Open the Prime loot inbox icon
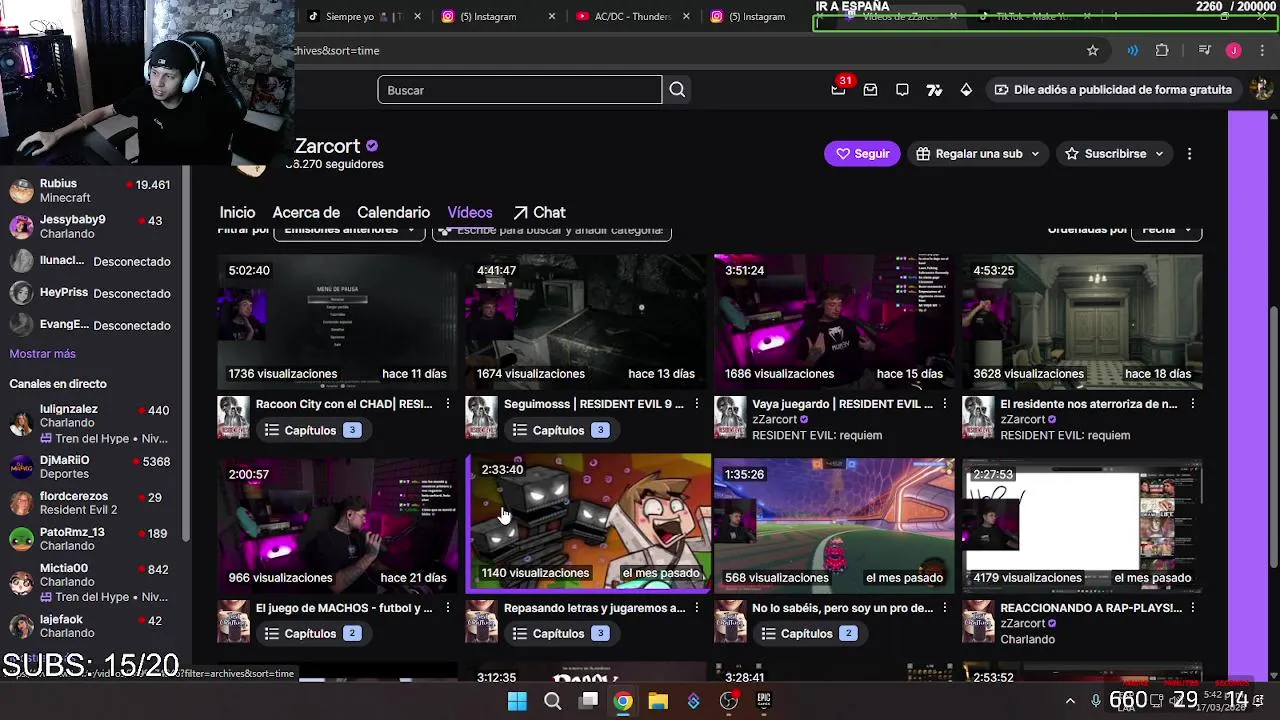 [870, 90]
